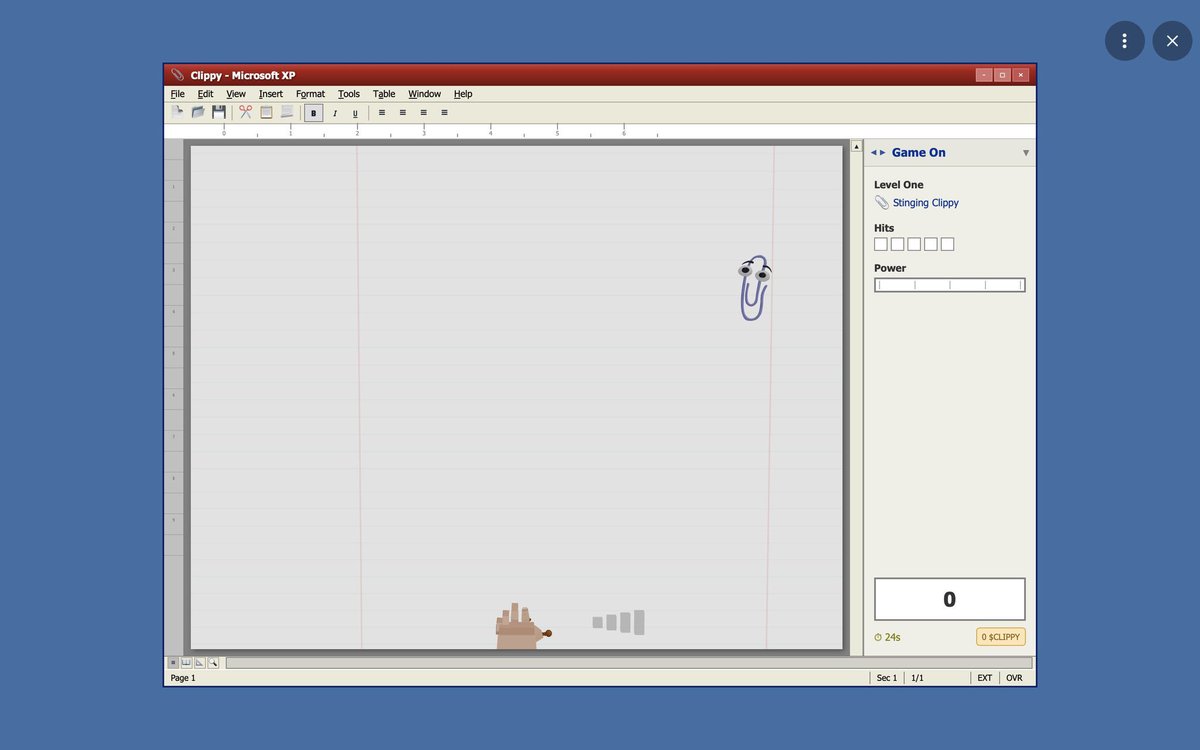Click the horizontal ruler

[x=600, y=131]
